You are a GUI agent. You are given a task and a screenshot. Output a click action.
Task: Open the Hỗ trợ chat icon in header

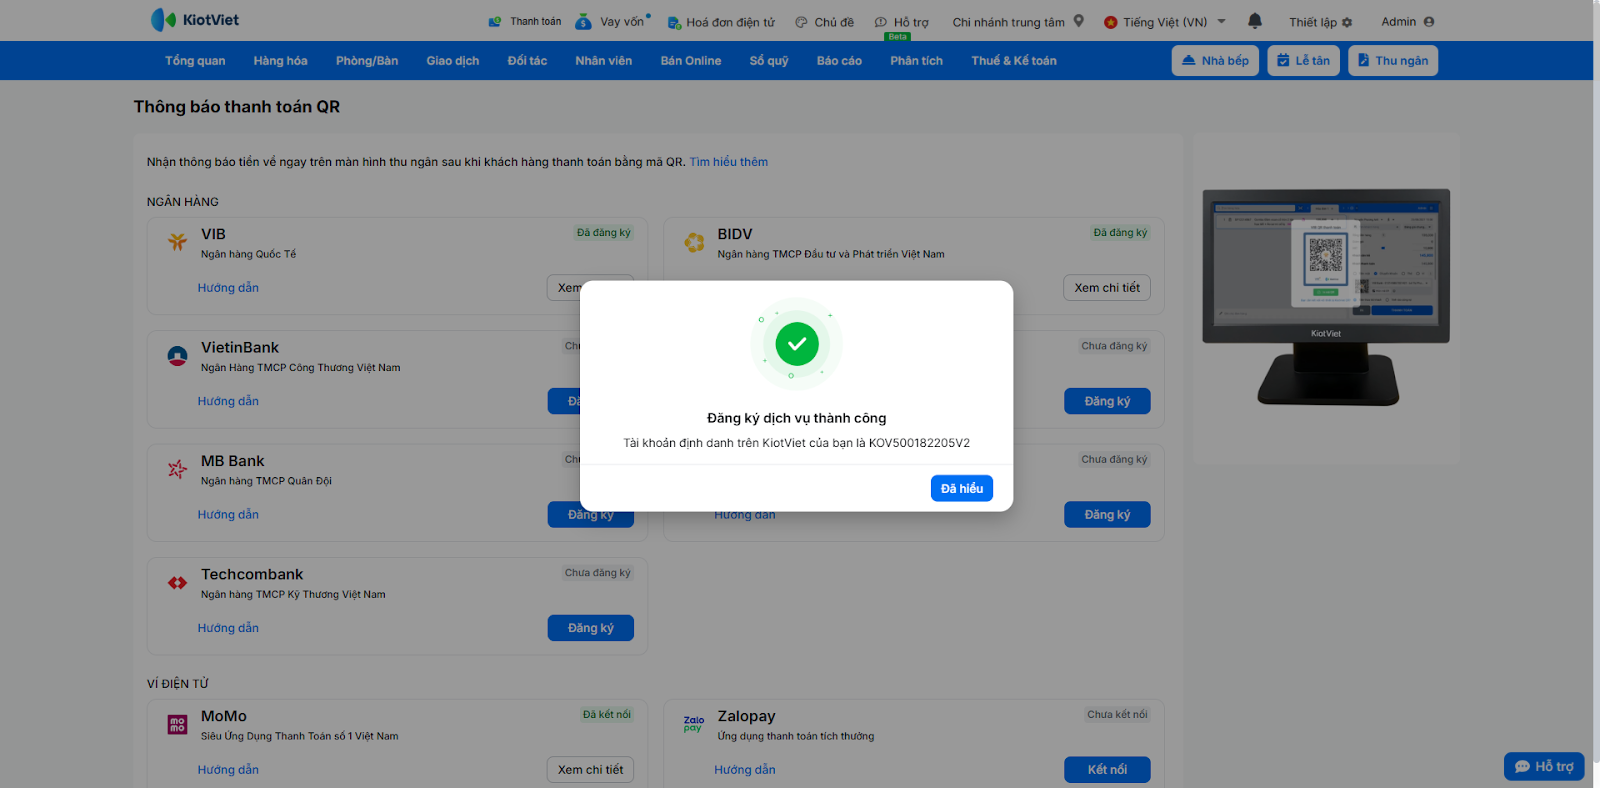tap(880, 22)
